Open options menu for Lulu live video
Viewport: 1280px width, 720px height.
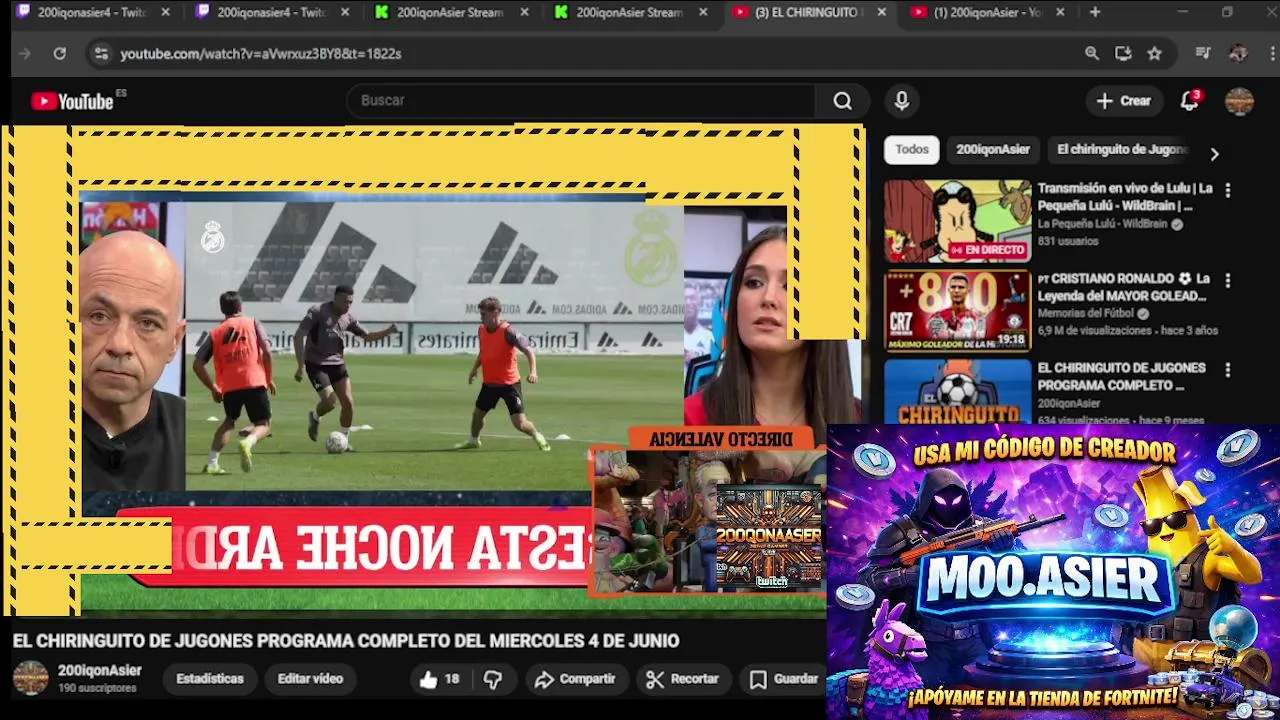1228,189
